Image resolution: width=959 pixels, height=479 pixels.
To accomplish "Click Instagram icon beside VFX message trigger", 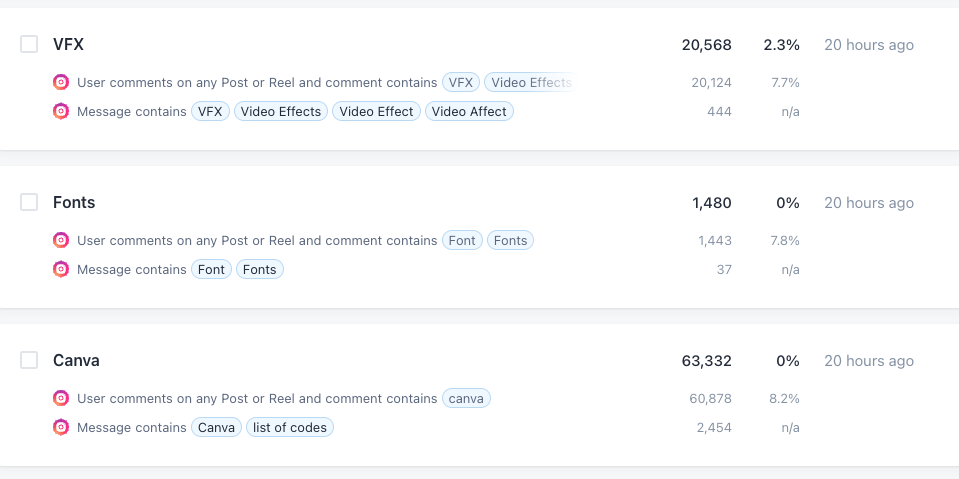I will 61,111.
